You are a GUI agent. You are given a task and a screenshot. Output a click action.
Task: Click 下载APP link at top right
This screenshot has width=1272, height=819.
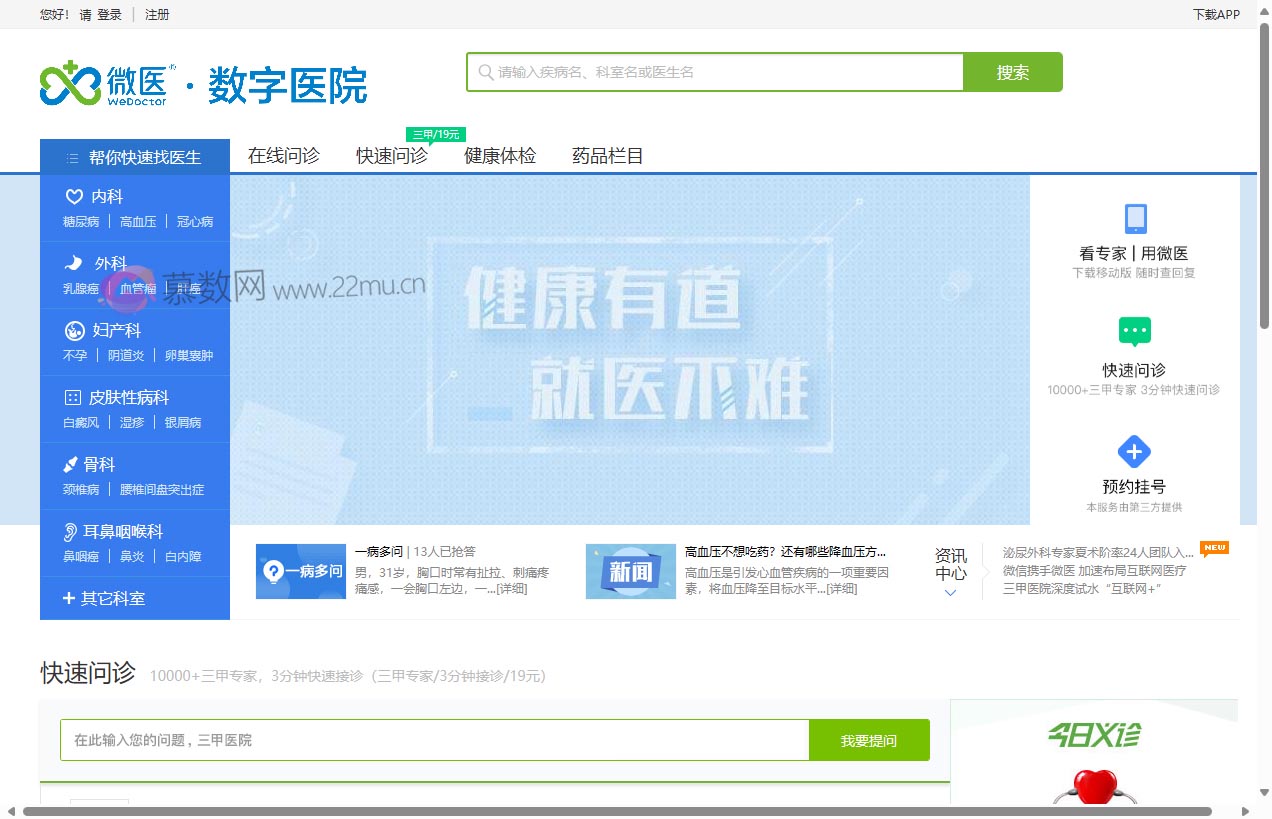click(1216, 14)
